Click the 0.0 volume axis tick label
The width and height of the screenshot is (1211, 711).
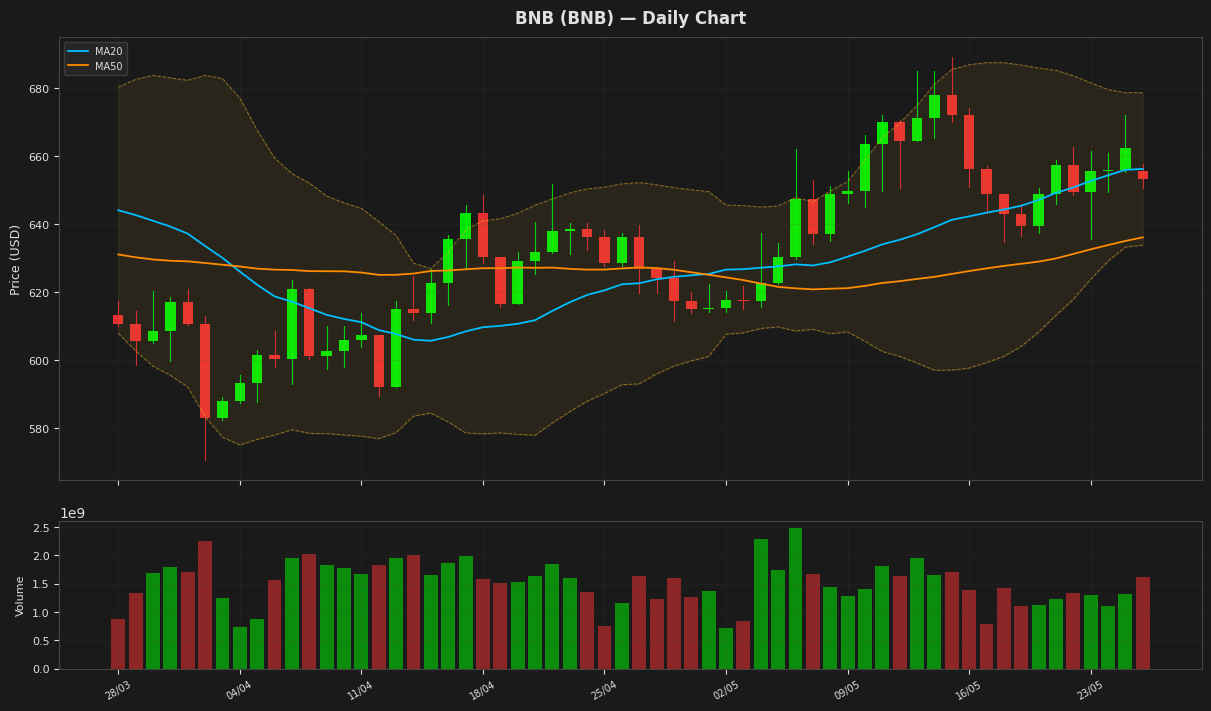click(x=42, y=670)
